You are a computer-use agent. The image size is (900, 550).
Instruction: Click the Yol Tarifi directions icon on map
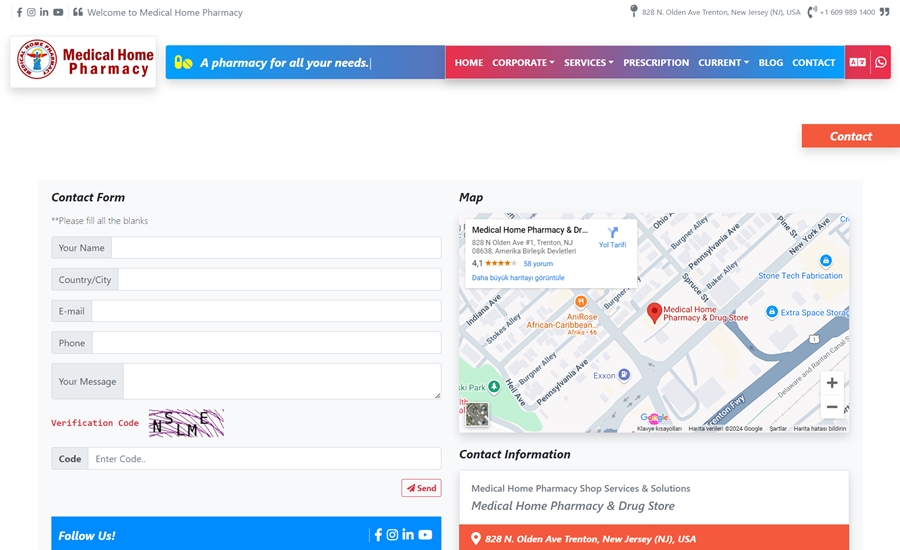(612, 232)
